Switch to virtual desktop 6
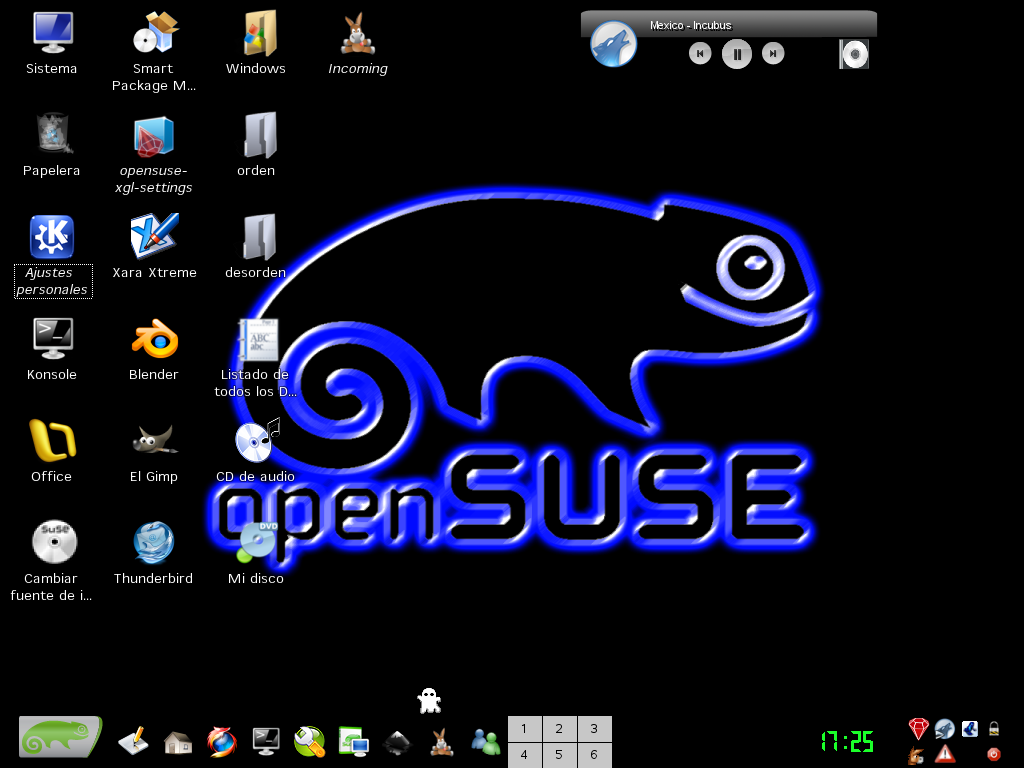Screen dimensions: 1024x768 594,755
